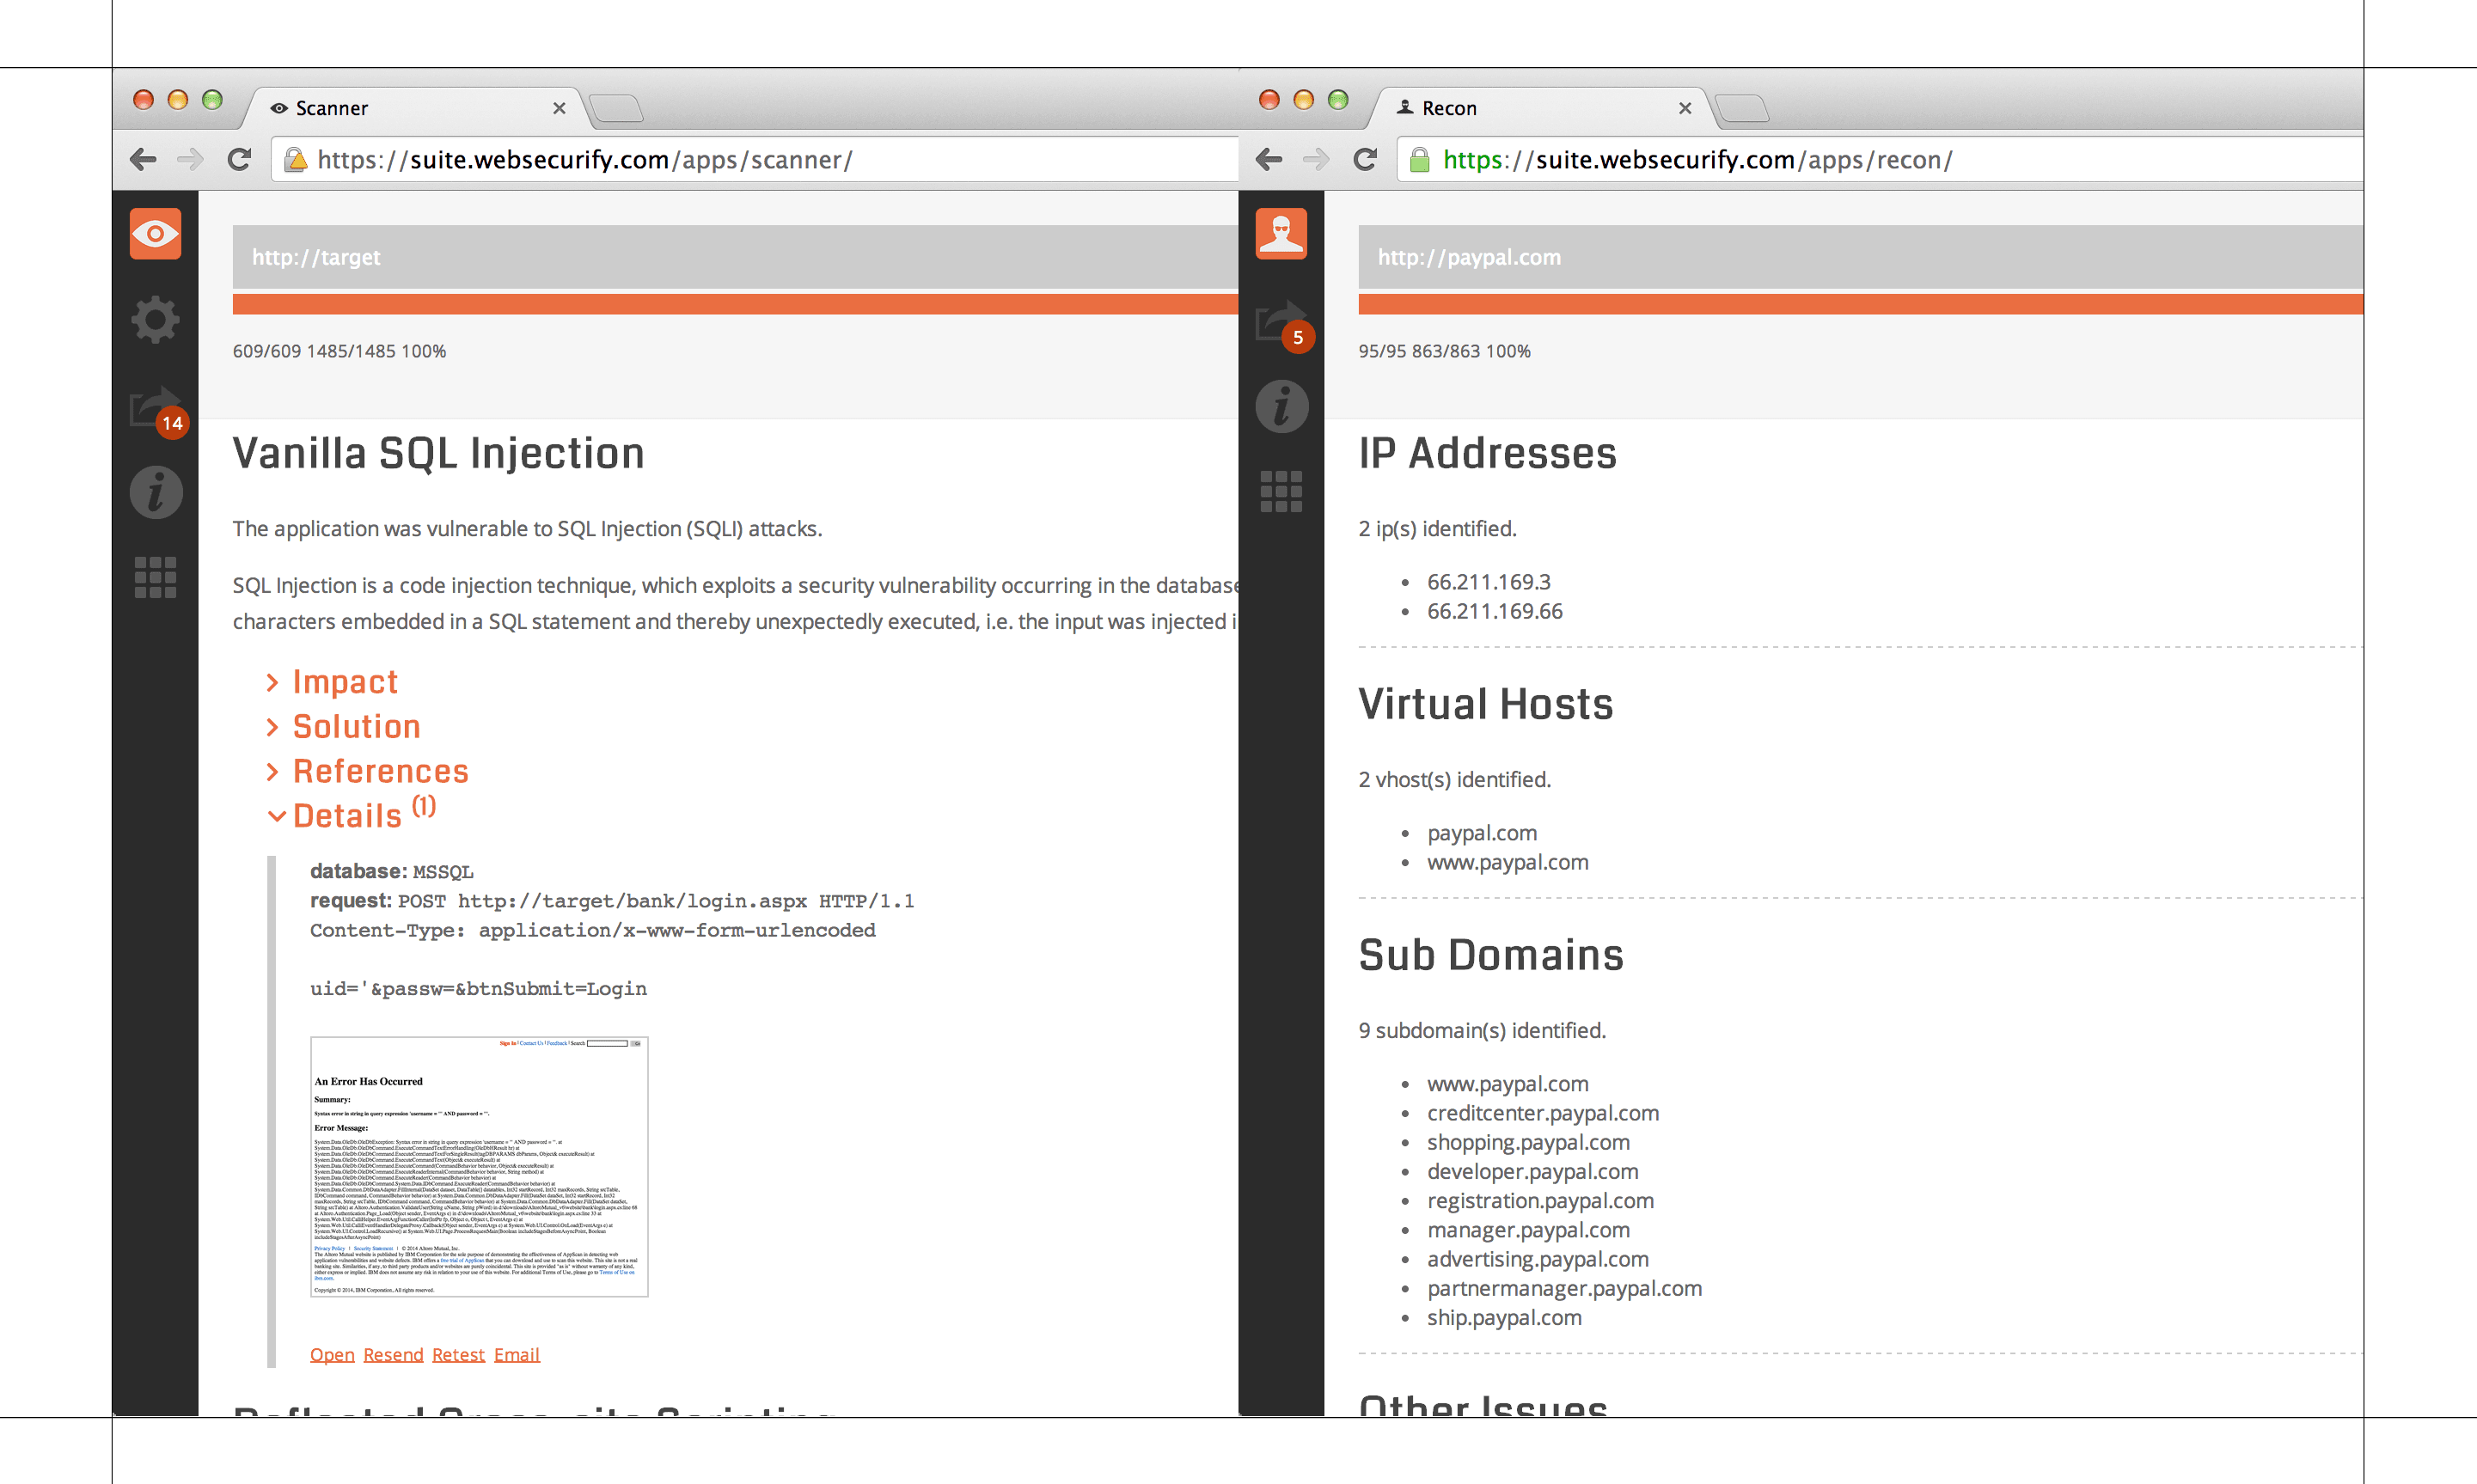Click the Recon orange progress bar
The width and height of the screenshot is (2477, 1484).
tap(1860, 304)
